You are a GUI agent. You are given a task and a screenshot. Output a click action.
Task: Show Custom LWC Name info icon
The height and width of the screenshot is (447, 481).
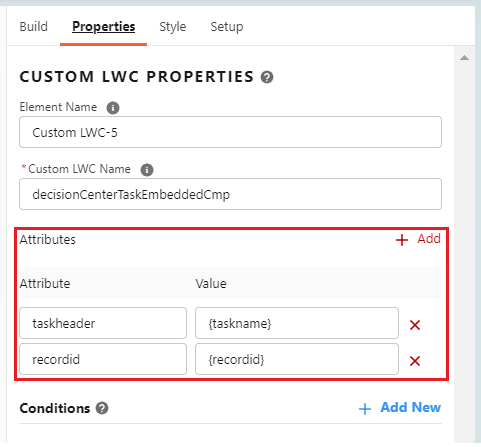[147, 170]
